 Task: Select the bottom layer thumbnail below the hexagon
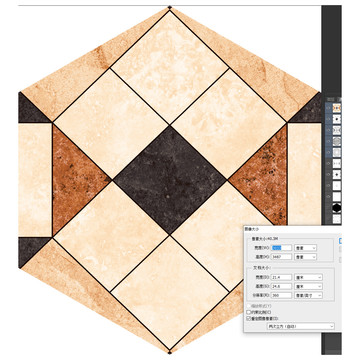tap(337, 219)
